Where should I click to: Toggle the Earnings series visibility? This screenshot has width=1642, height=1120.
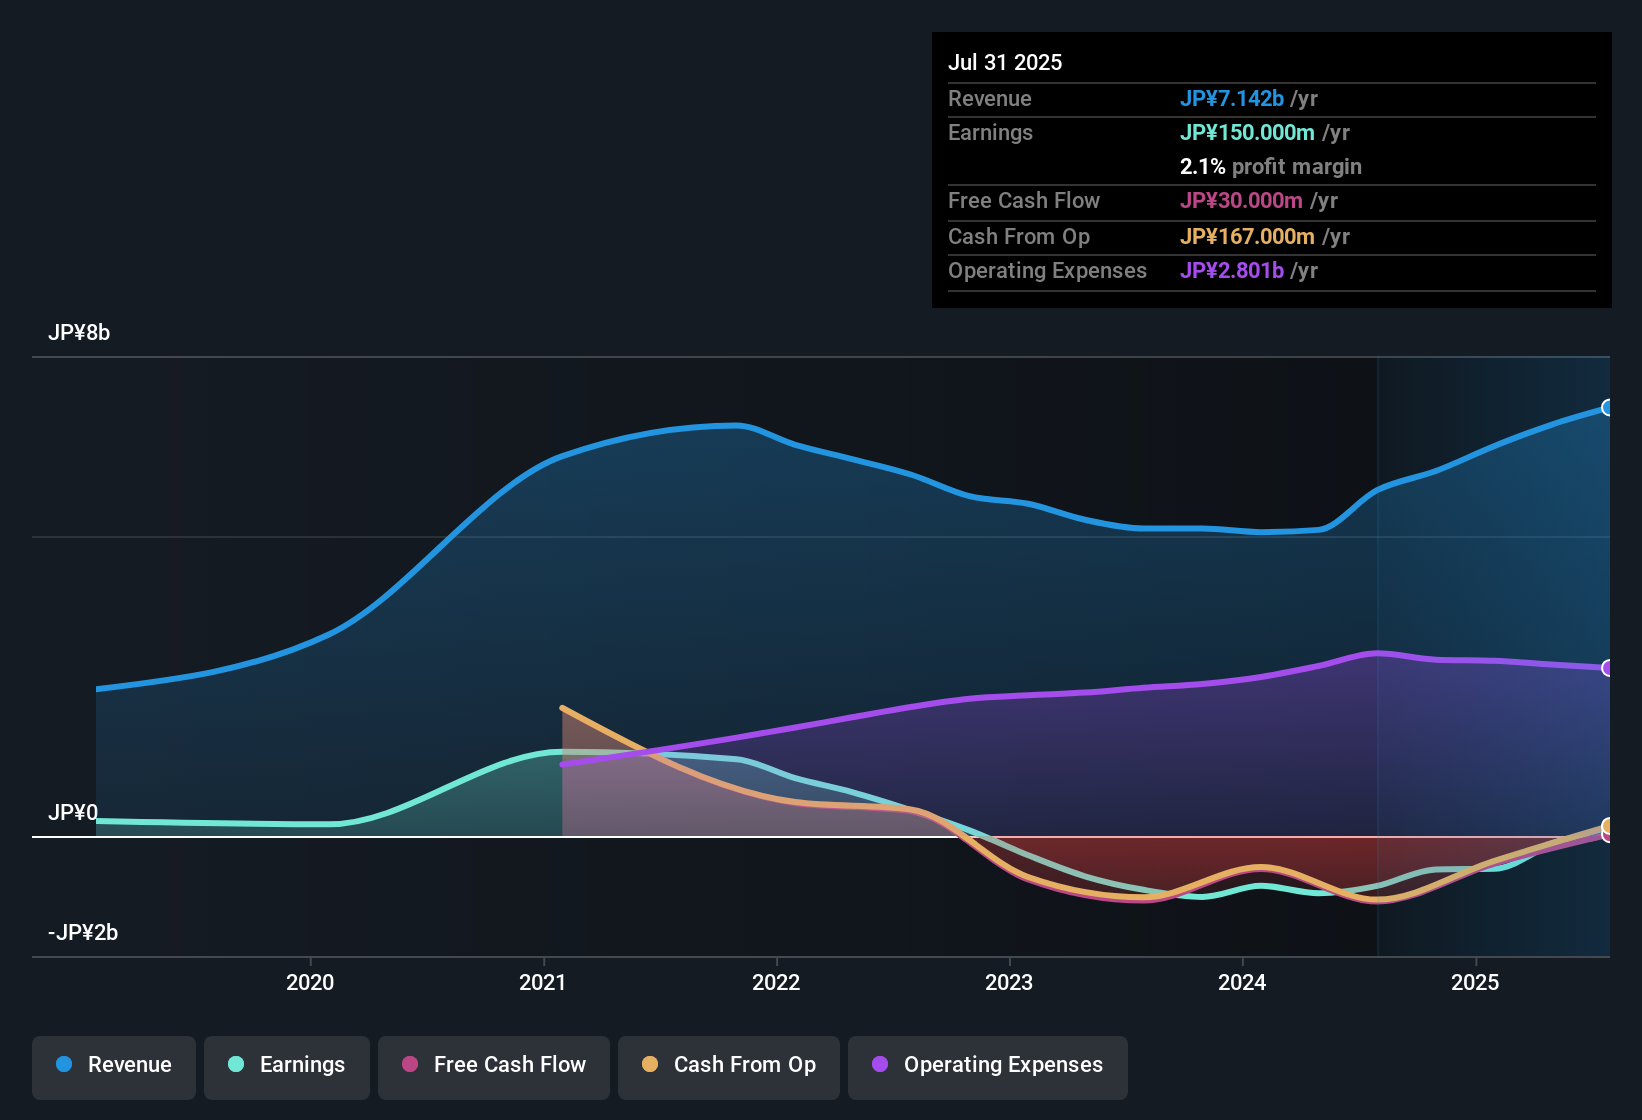[x=286, y=1067]
